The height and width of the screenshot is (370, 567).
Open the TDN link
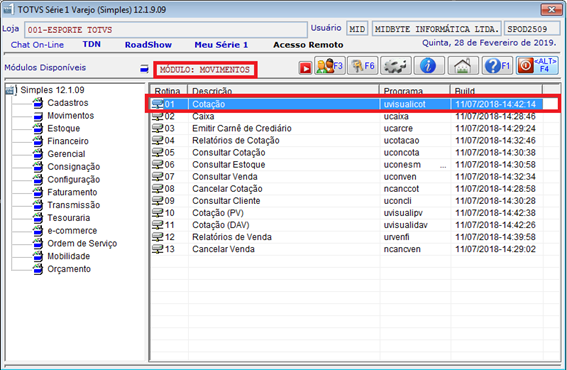[x=91, y=44]
